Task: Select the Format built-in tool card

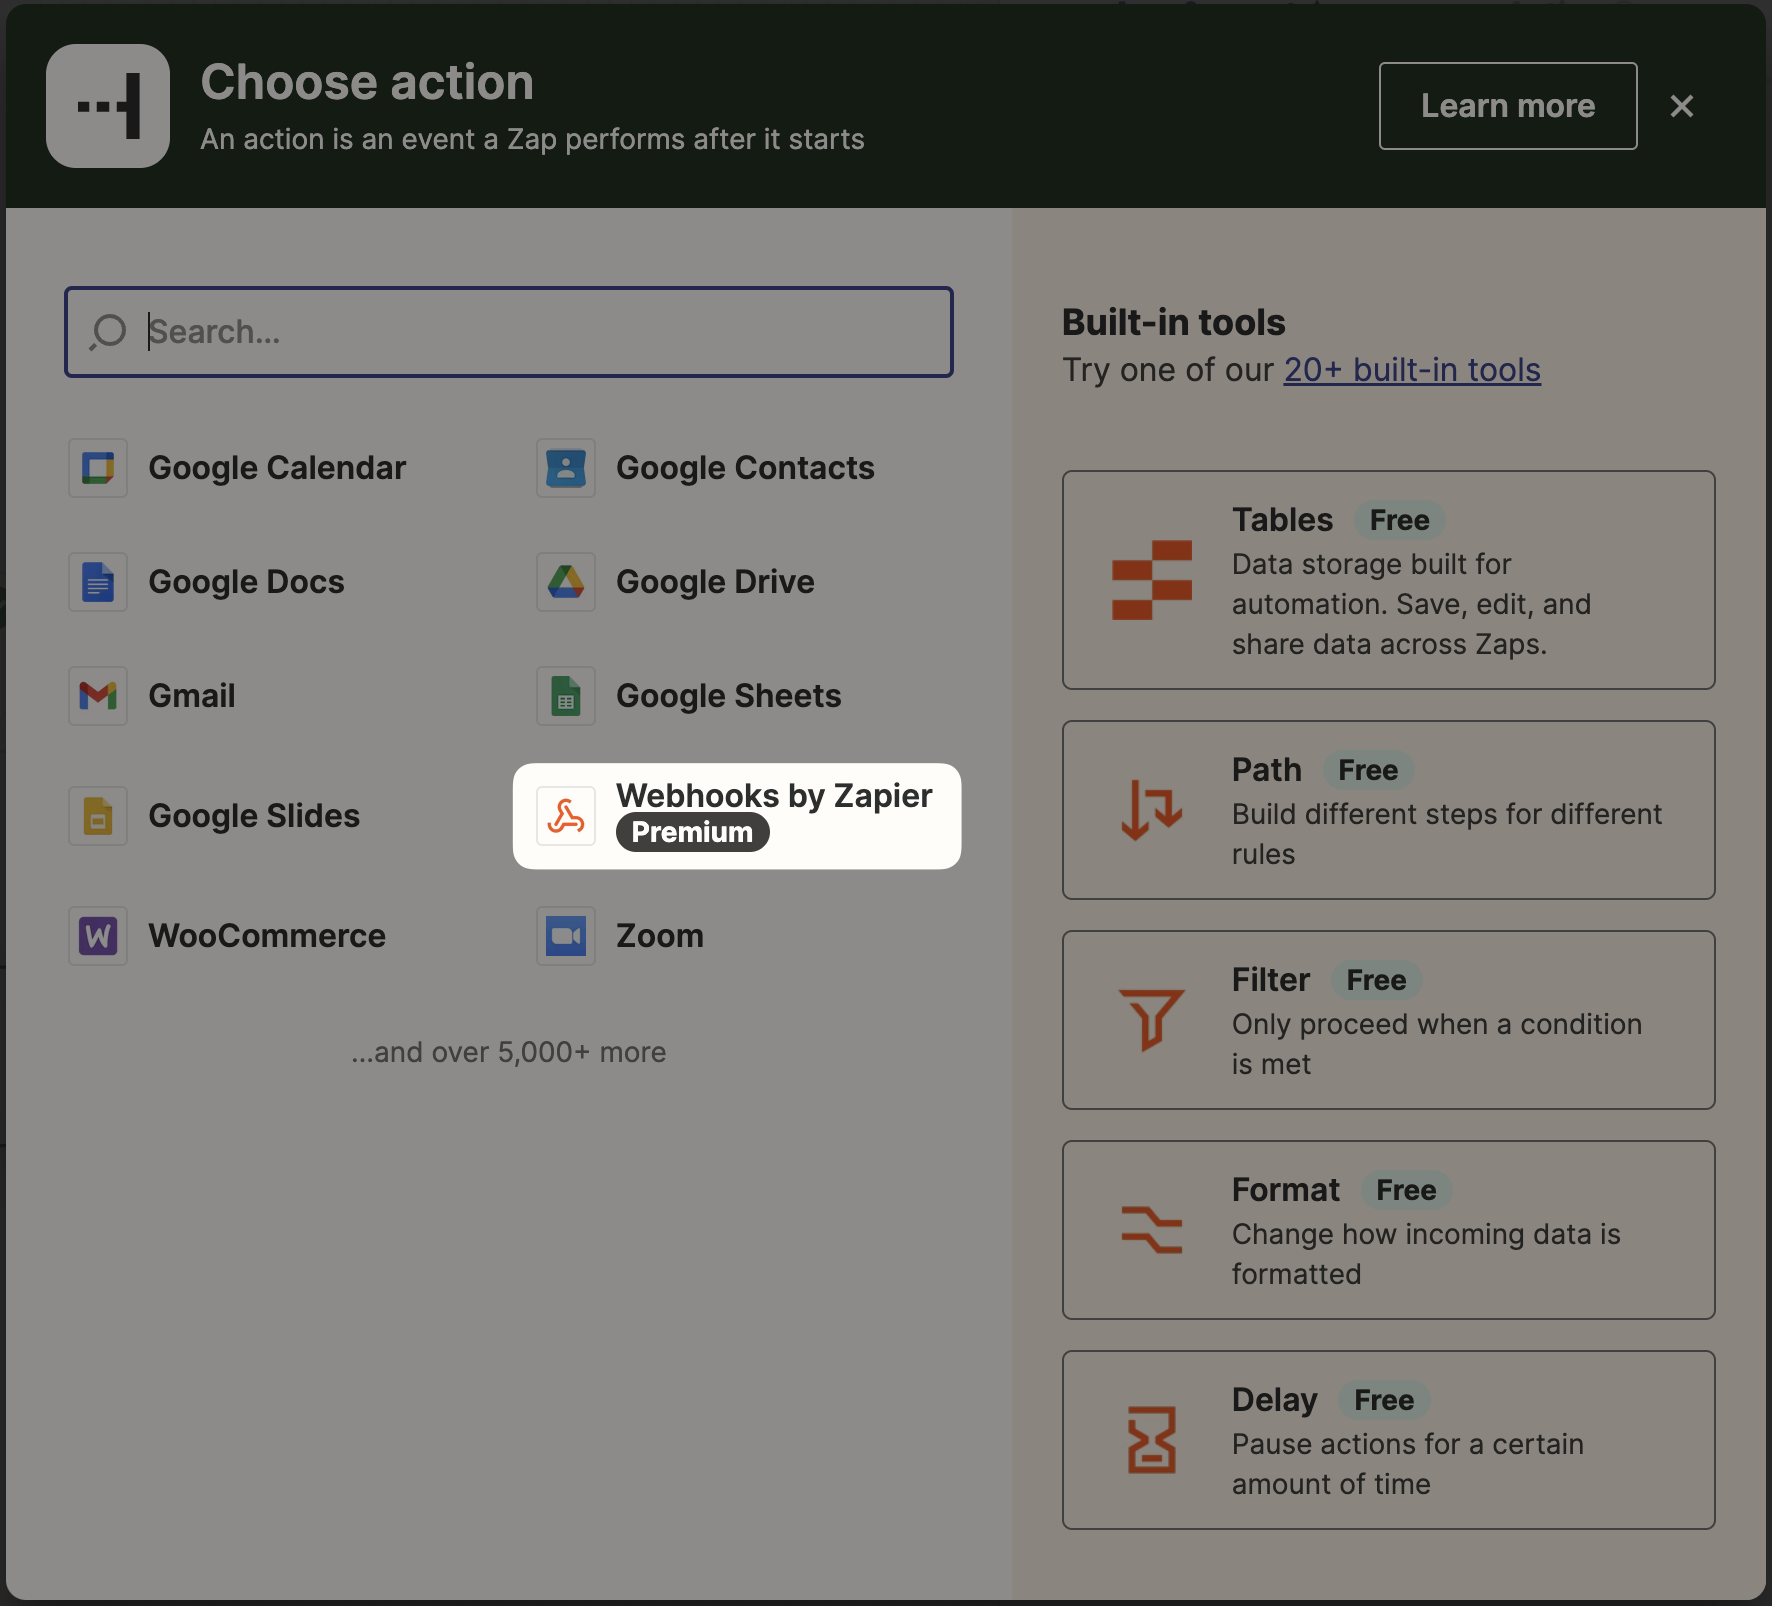Action: [1388, 1230]
